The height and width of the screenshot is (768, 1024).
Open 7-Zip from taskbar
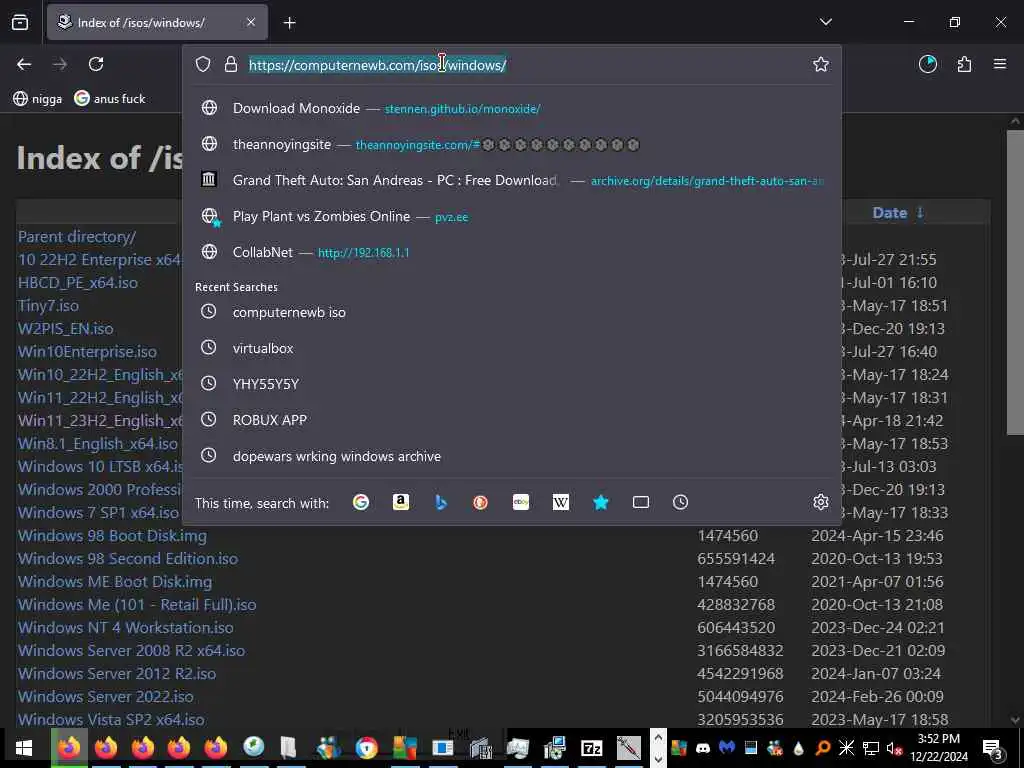[x=591, y=748]
